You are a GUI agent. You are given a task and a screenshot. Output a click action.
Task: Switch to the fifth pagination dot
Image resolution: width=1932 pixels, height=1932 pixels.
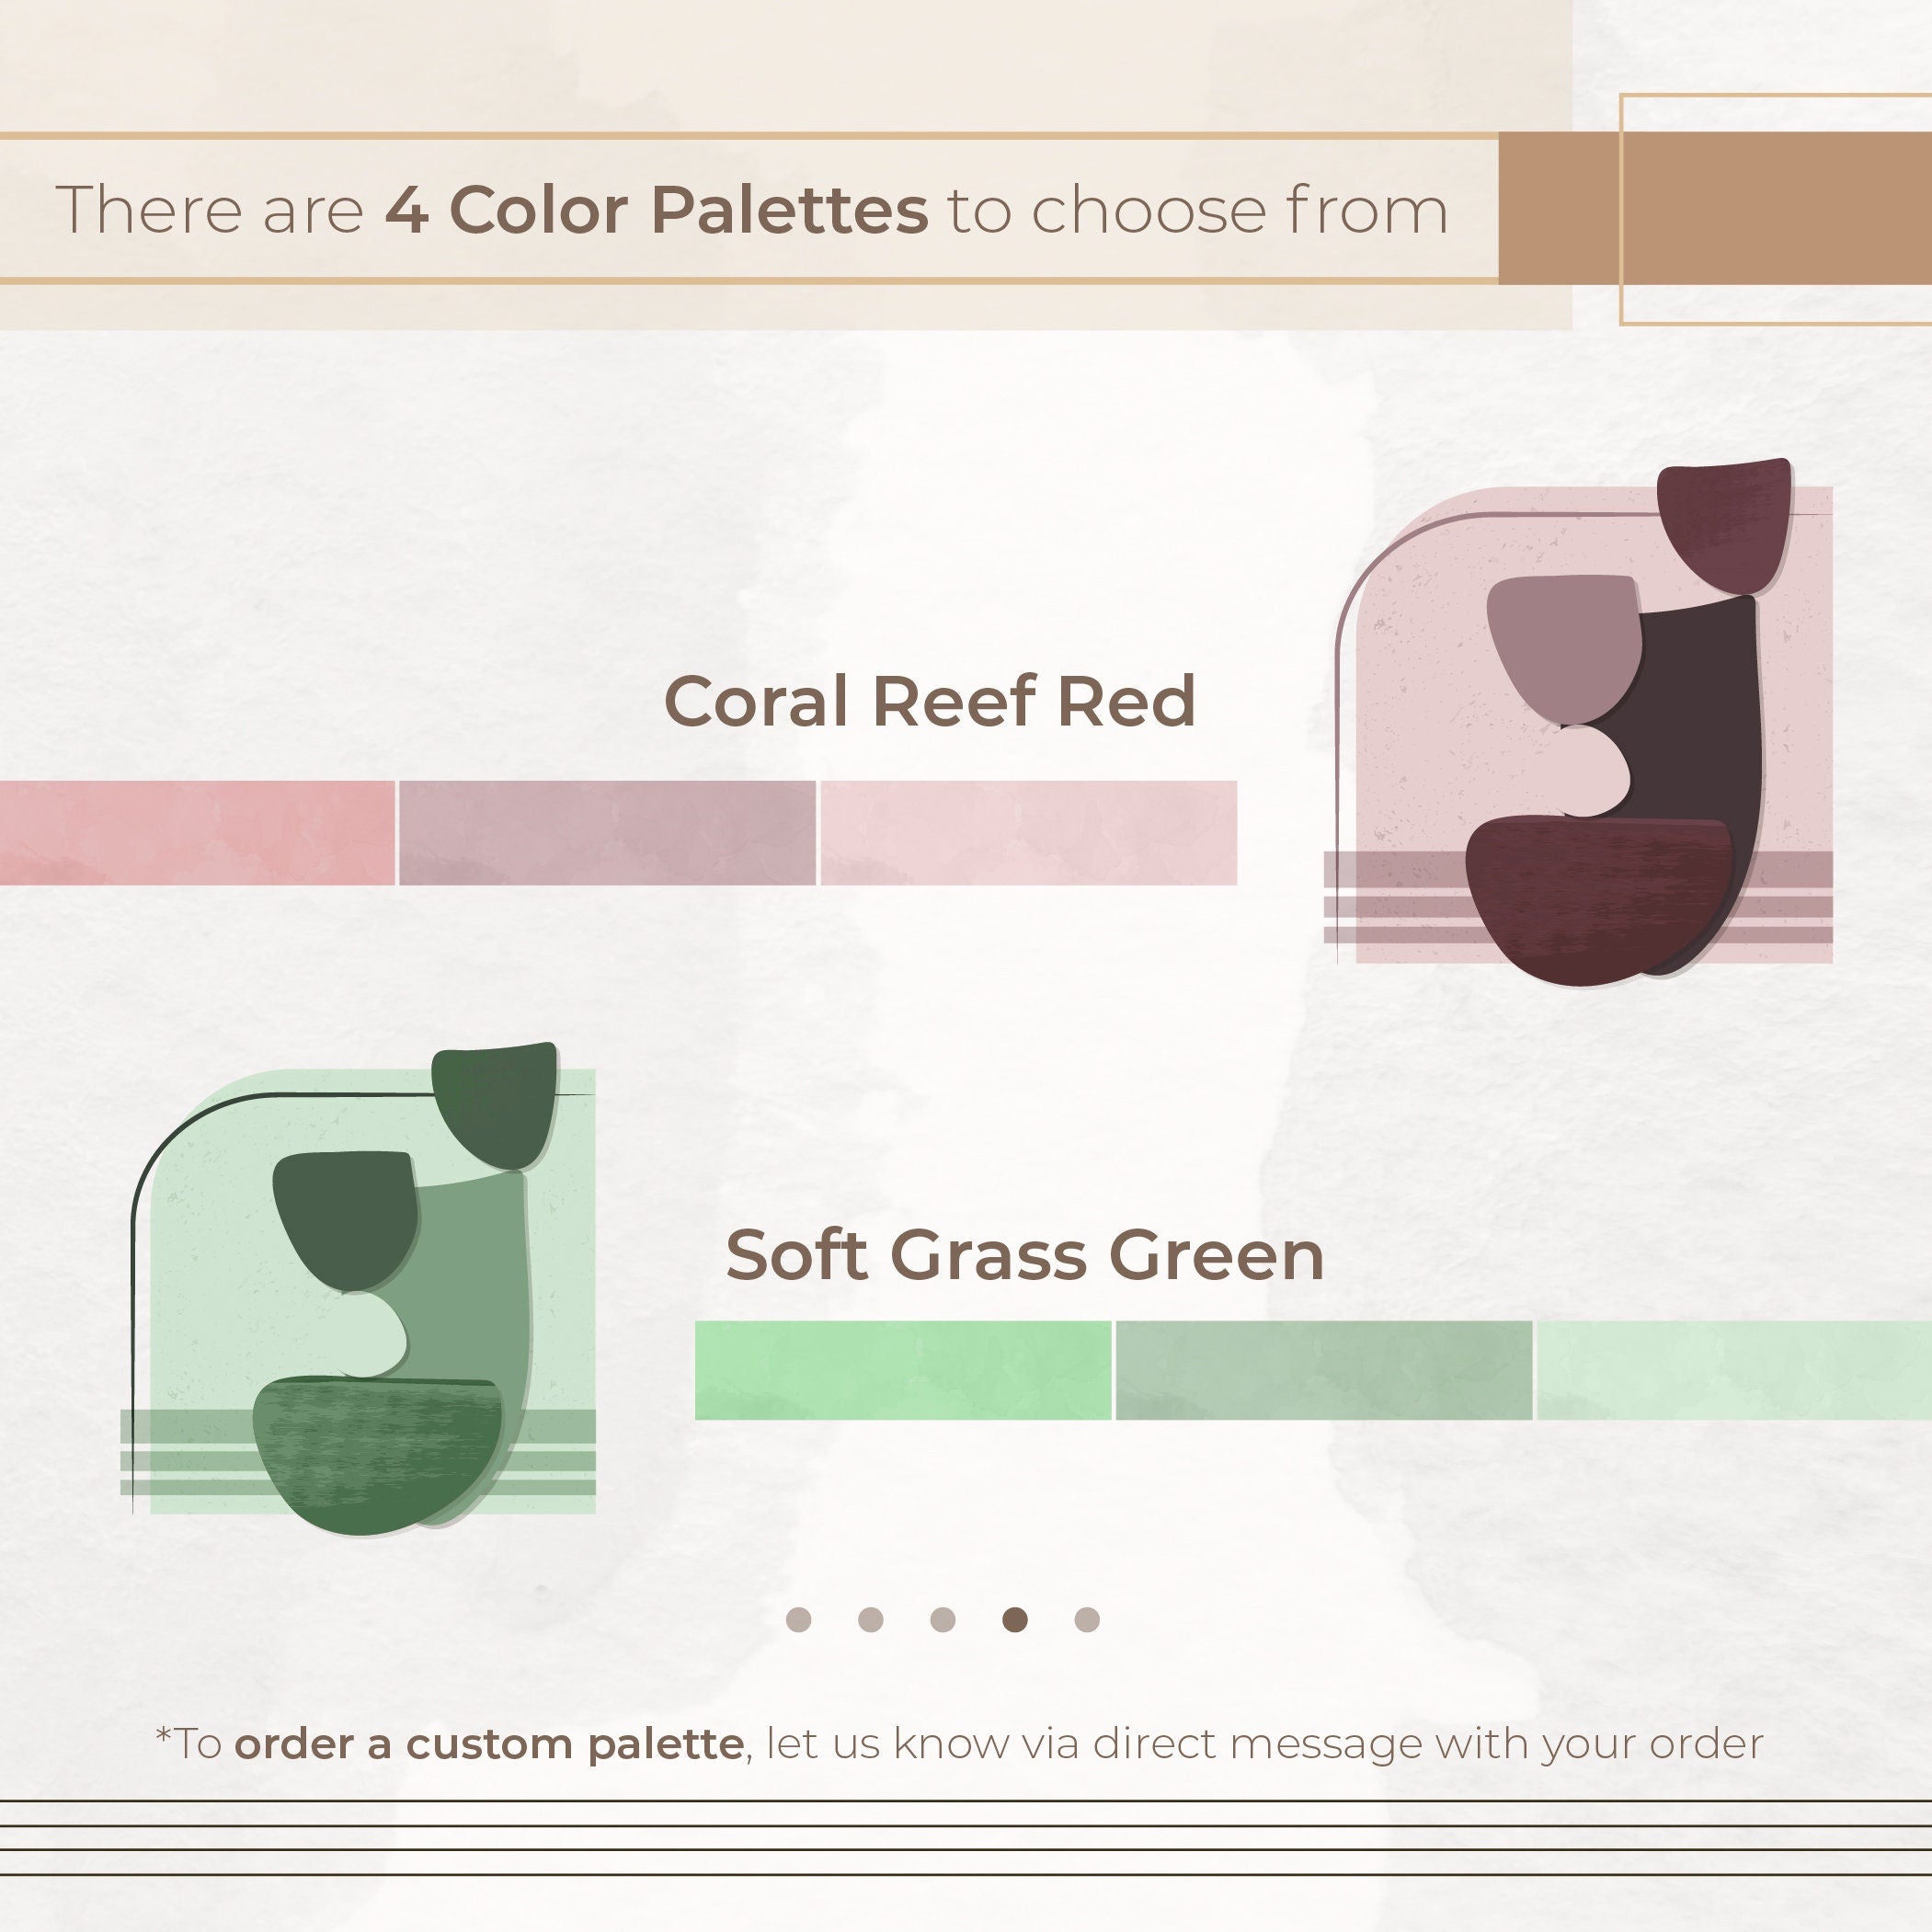tap(1087, 1620)
